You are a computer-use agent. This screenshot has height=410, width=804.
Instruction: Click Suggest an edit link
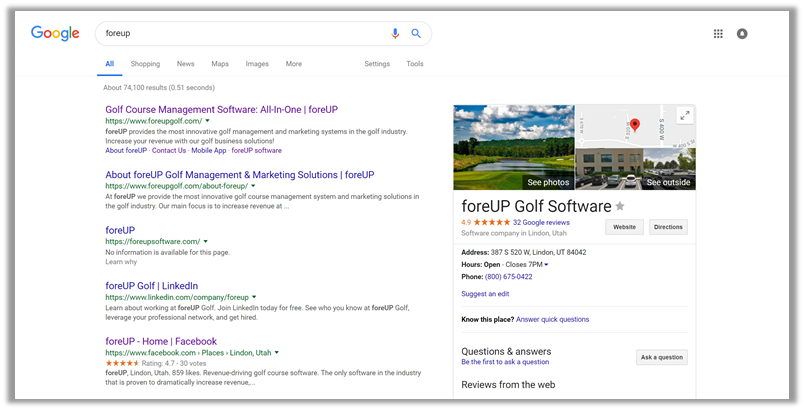pyautogui.click(x=485, y=294)
